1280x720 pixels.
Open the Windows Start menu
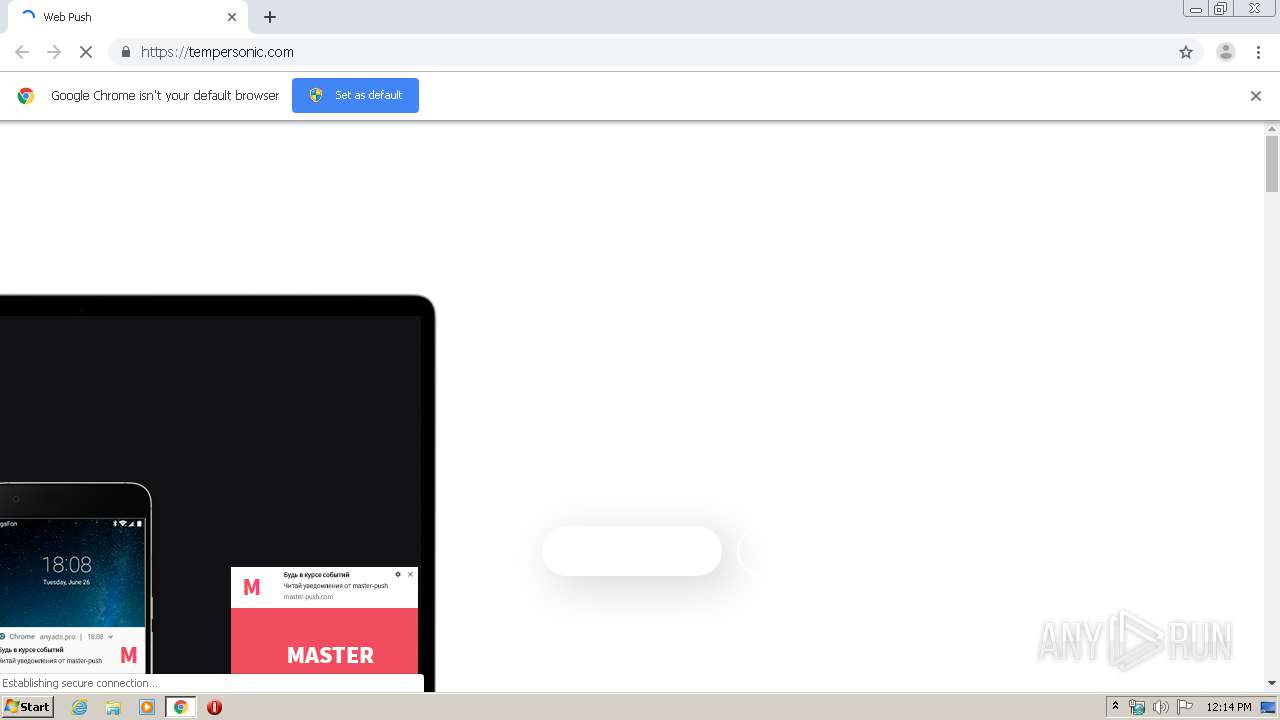click(27, 707)
